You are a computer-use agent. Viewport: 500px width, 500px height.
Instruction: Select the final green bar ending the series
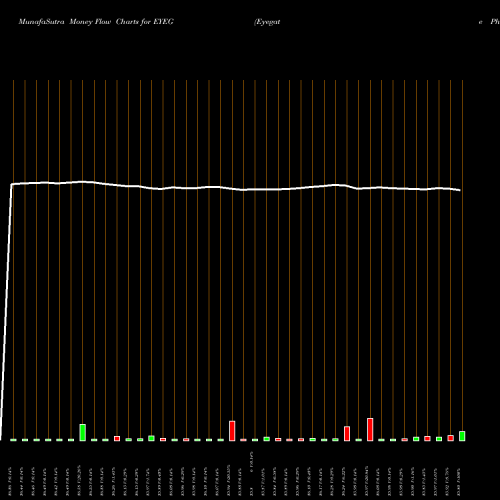click(x=462, y=436)
